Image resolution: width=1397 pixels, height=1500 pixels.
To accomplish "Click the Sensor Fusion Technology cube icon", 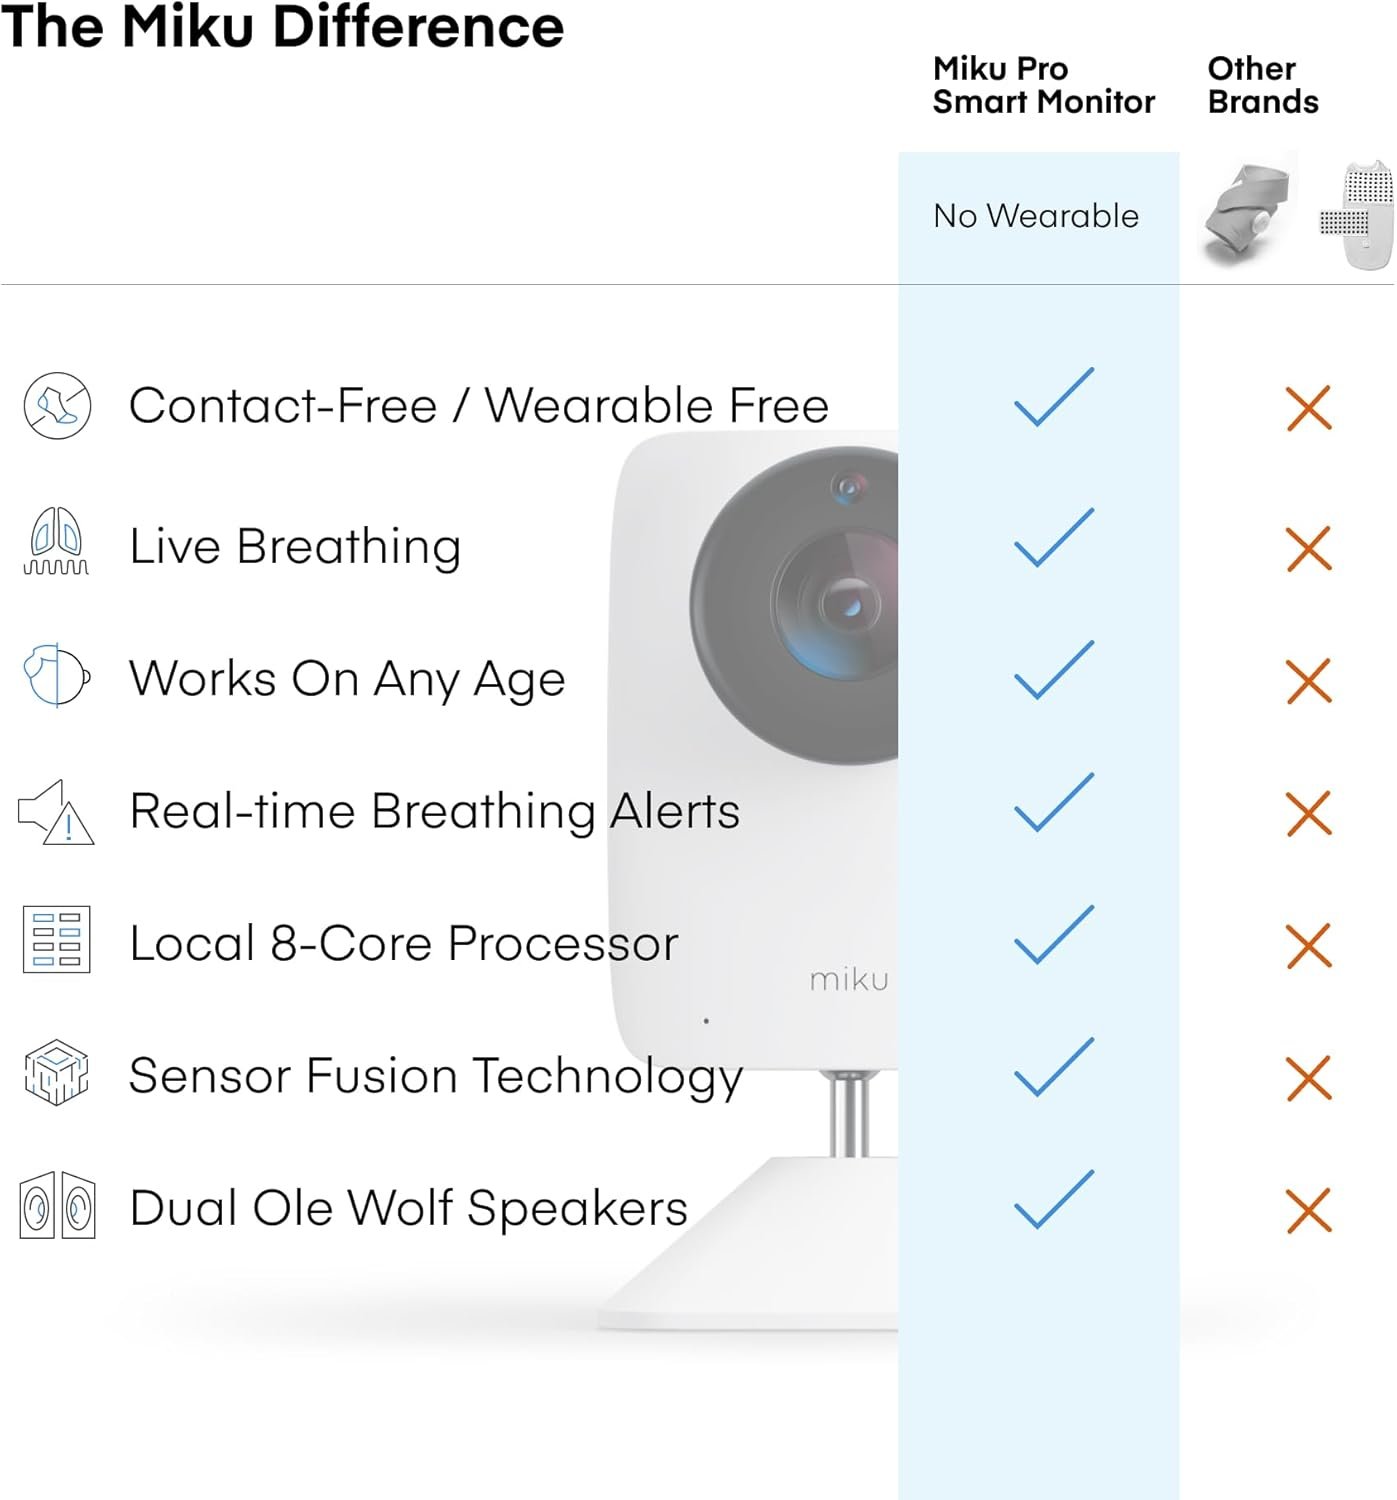I will [56, 1073].
